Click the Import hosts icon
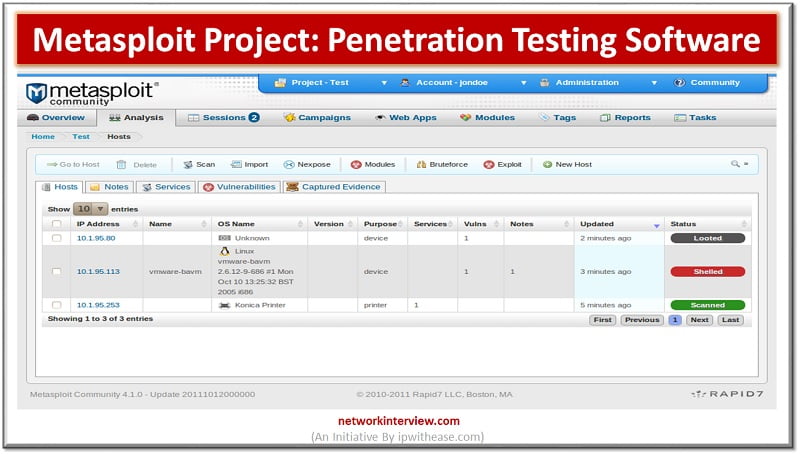The height and width of the screenshot is (455, 800). tap(235, 164)
